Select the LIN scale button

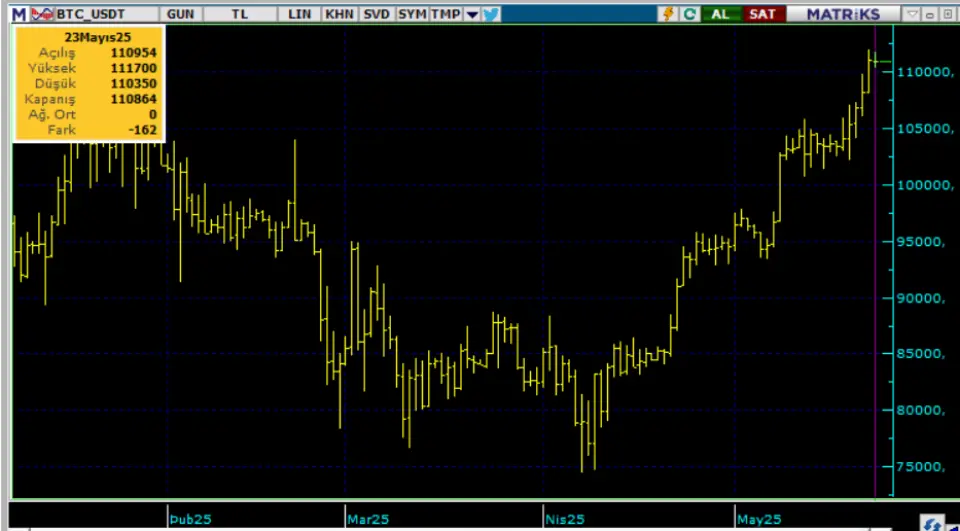(299, 14)
